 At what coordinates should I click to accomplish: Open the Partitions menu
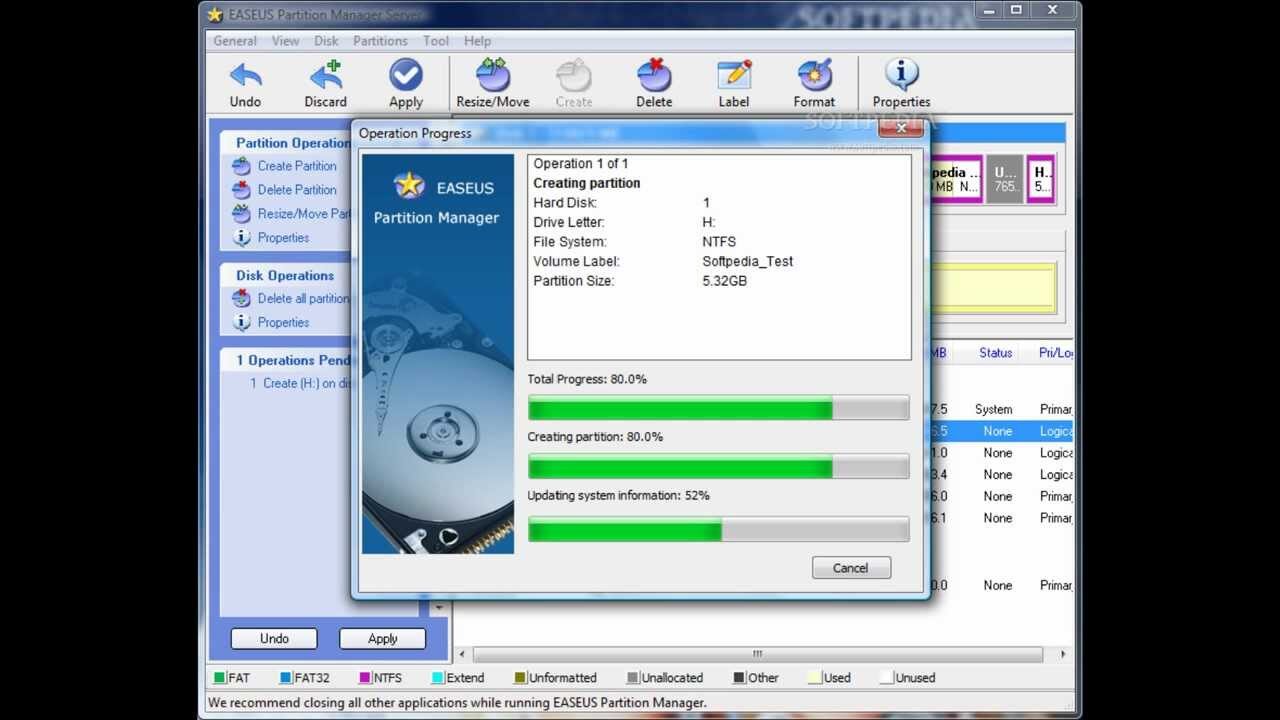(380, 41)
